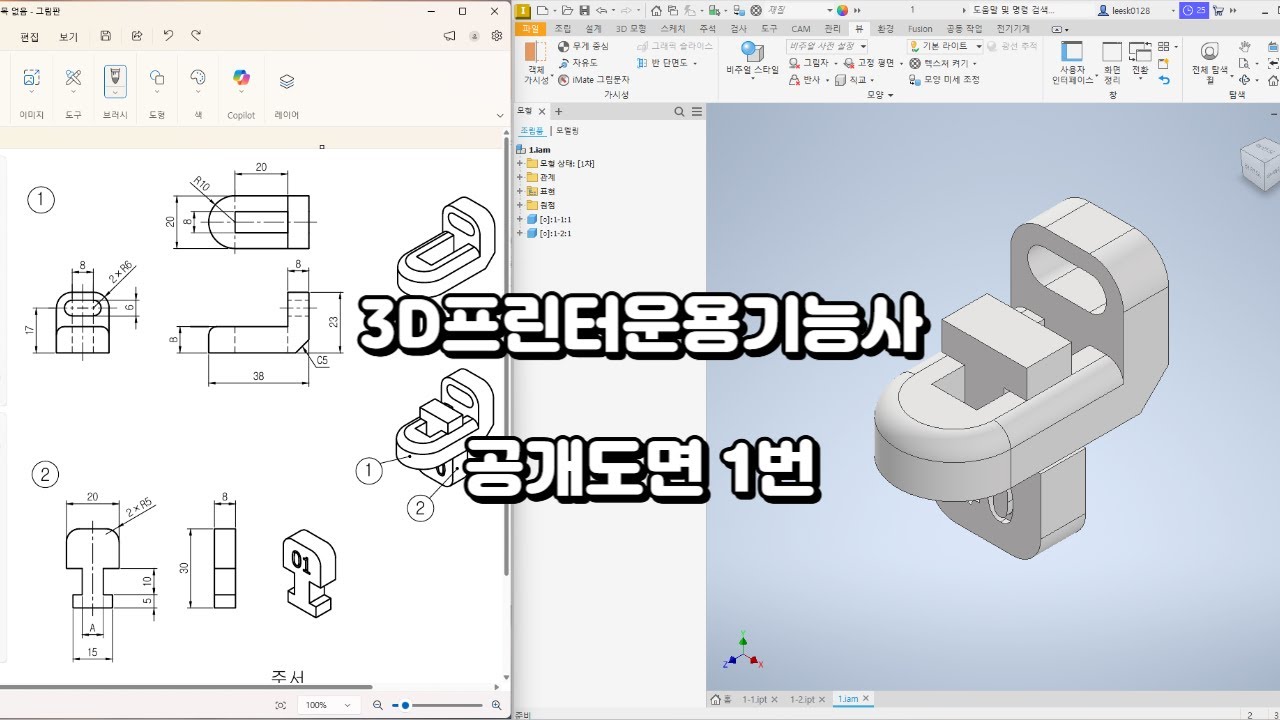Viewport: 1280px width, 720px height.
Task: Open the 편집 menu in Paint
Action: (30, 36)
